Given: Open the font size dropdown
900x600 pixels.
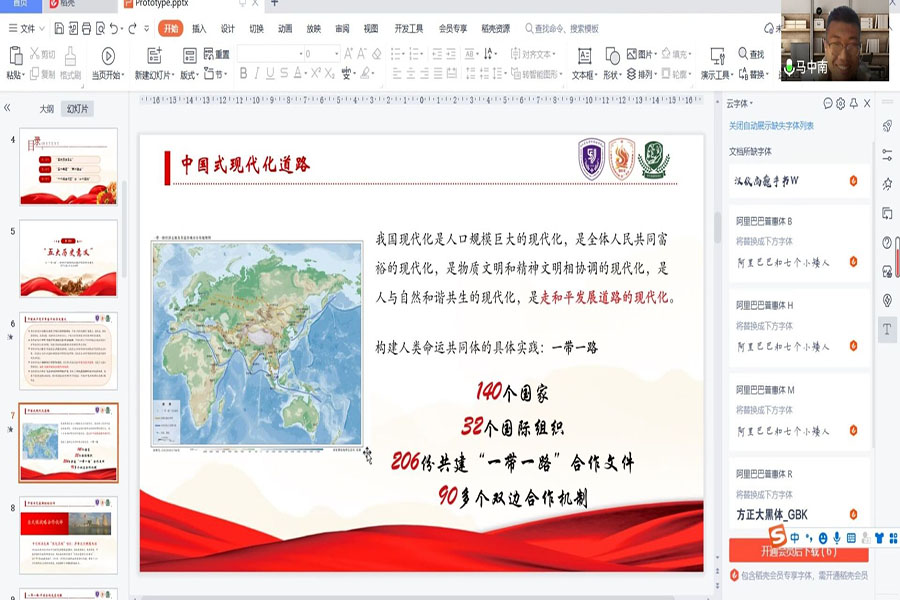Looking at the screenshot, I should pyautogui.click(x=336, y=53).
